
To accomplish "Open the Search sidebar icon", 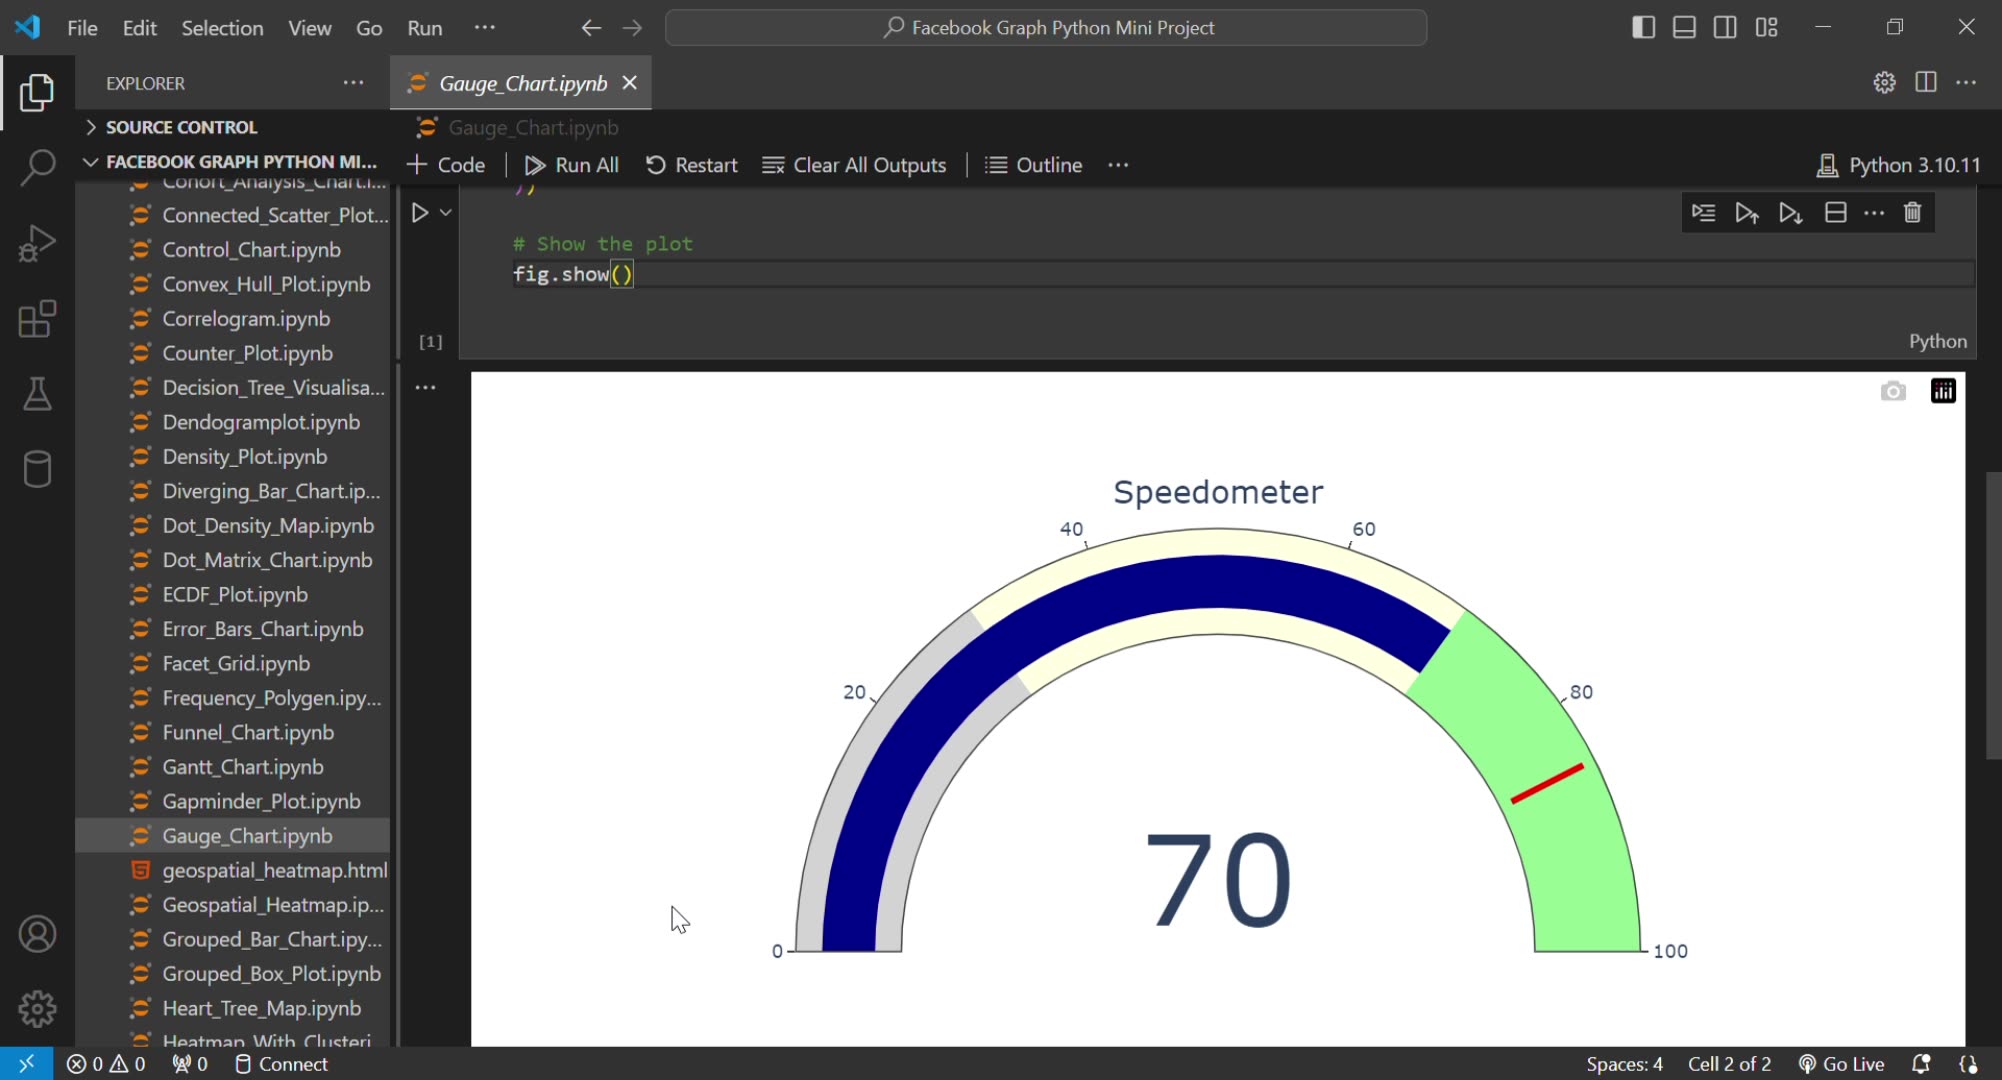I will 37,168.
